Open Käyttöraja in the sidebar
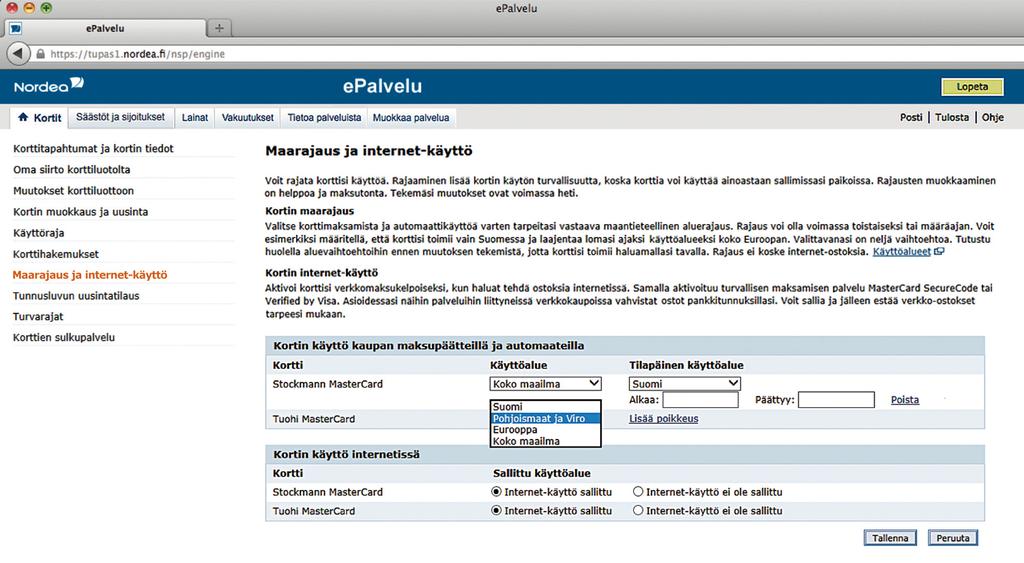Image resolution: width=1024 pixels, height=563 pixels. 39,233
